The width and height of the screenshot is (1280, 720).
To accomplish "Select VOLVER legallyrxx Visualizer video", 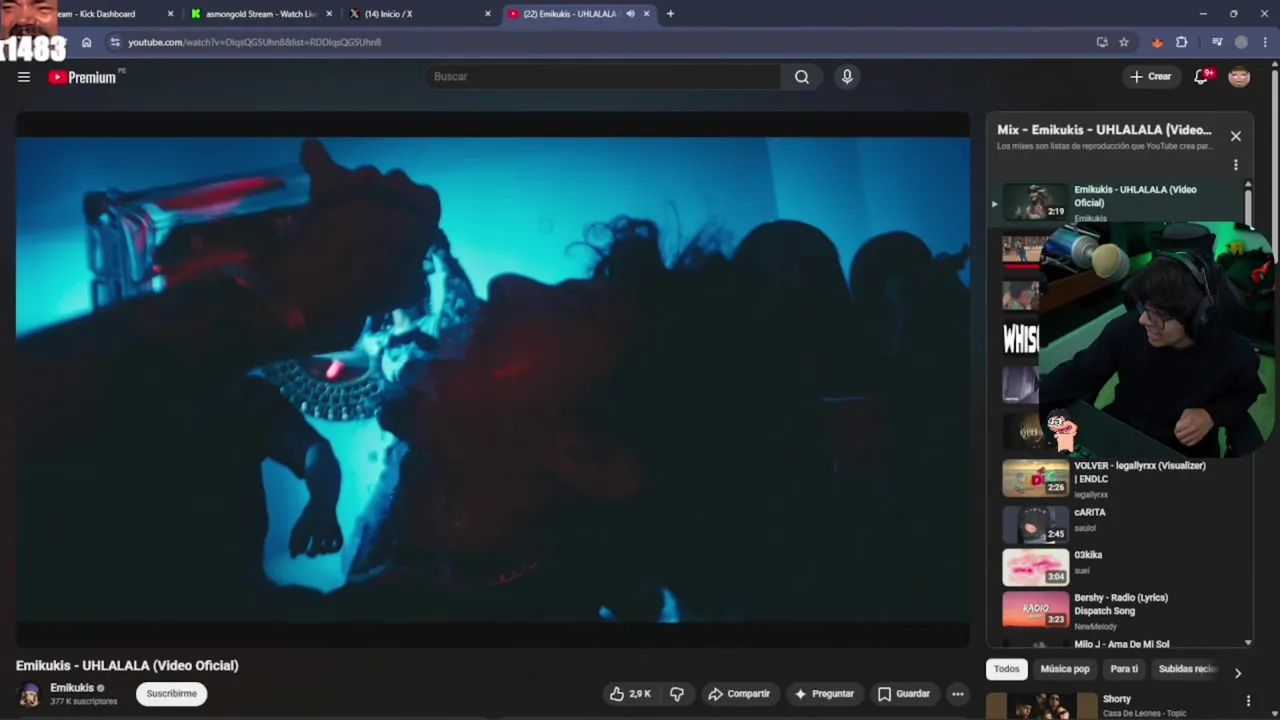I will click(1120, 478).
